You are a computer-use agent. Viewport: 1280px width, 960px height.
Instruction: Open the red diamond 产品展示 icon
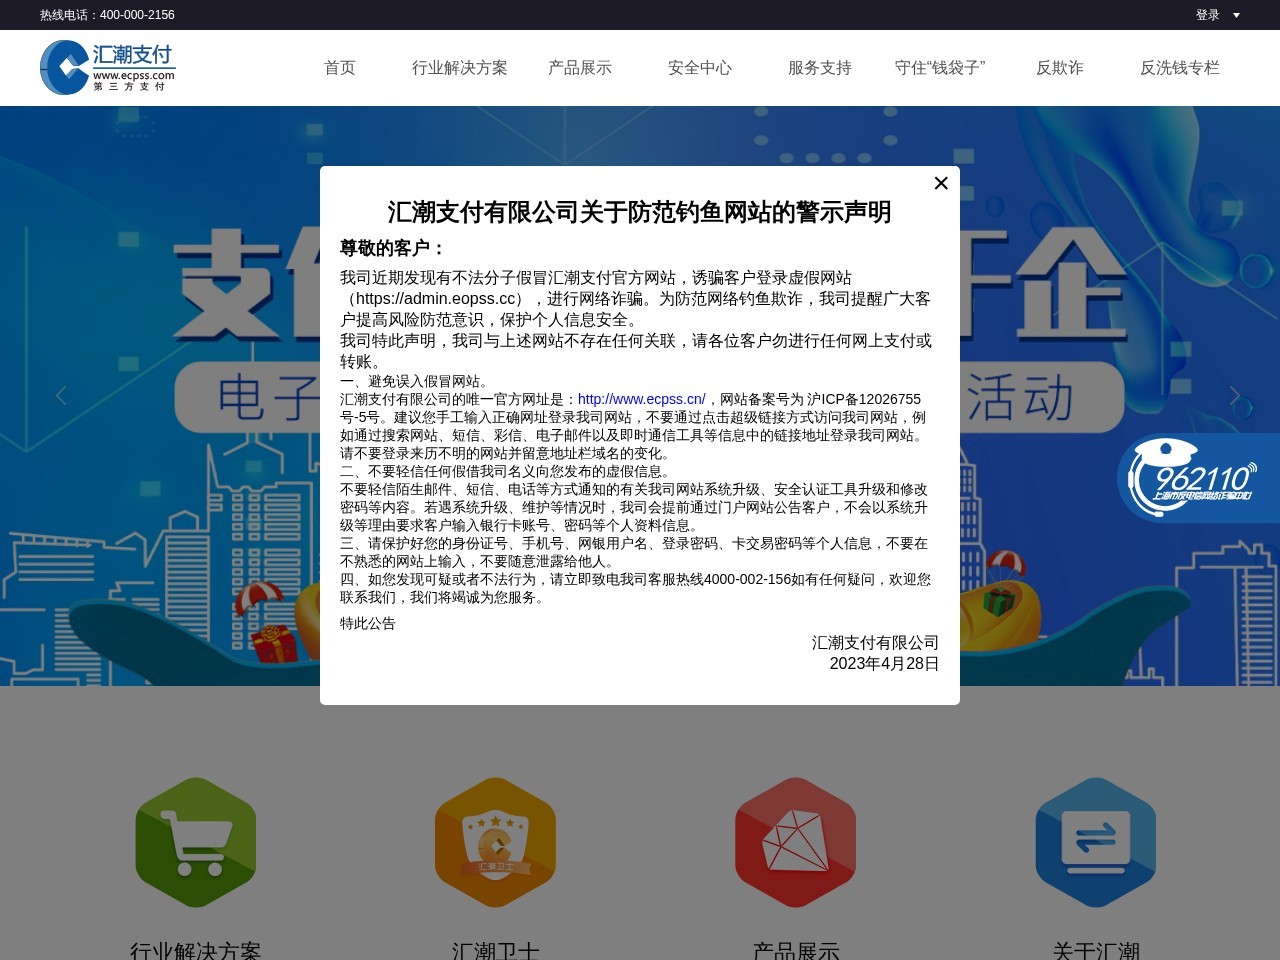point(795,842)
